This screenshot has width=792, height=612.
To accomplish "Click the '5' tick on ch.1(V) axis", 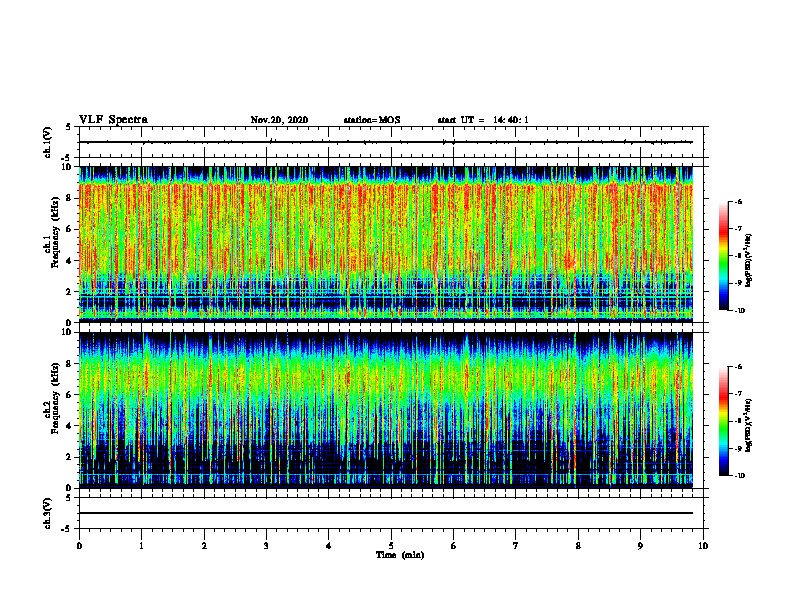I will 70,127.
